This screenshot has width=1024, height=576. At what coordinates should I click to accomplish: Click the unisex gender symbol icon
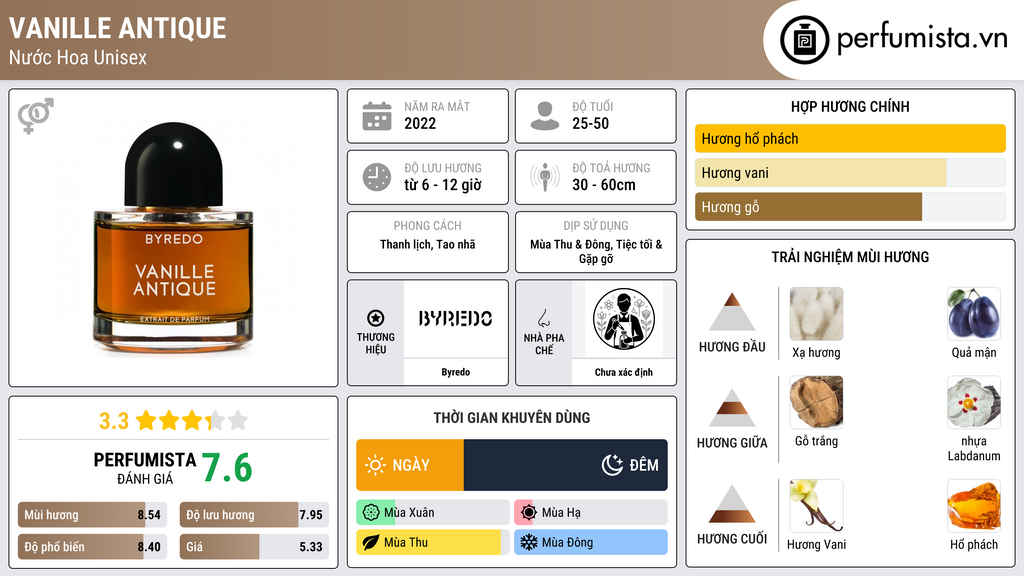tap(36, 116)
